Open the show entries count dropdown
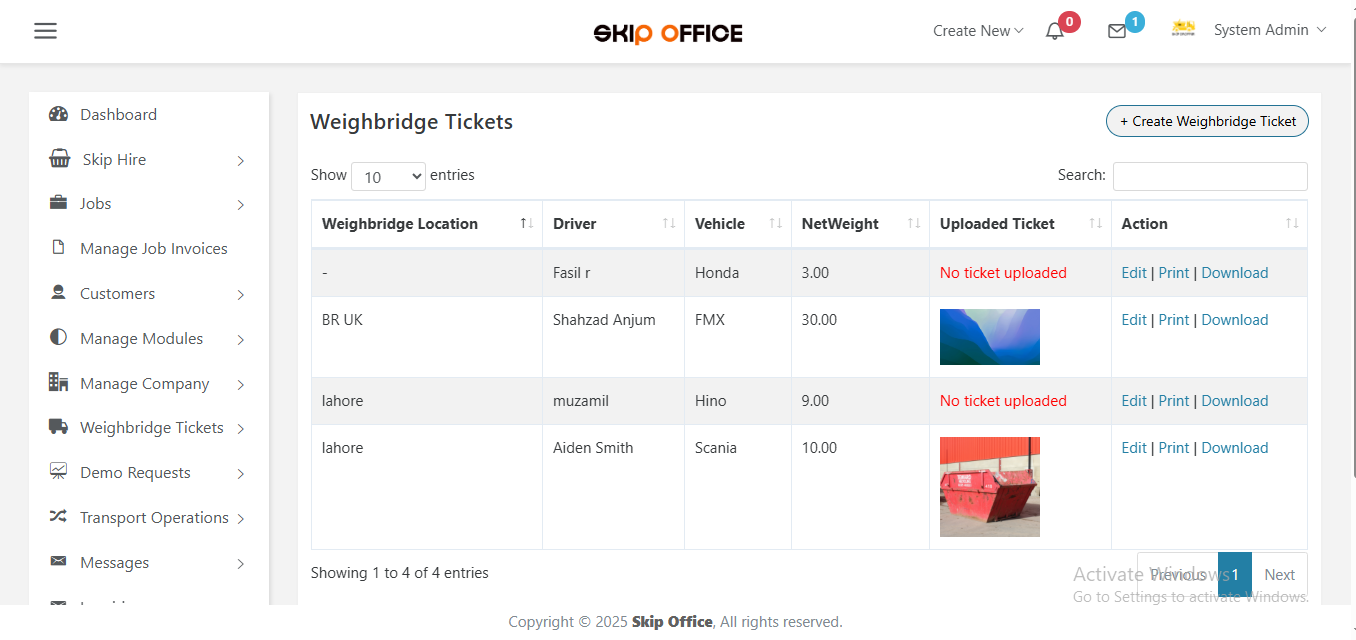This screenshot has width=1356, height=640. [x=388, y=176]
